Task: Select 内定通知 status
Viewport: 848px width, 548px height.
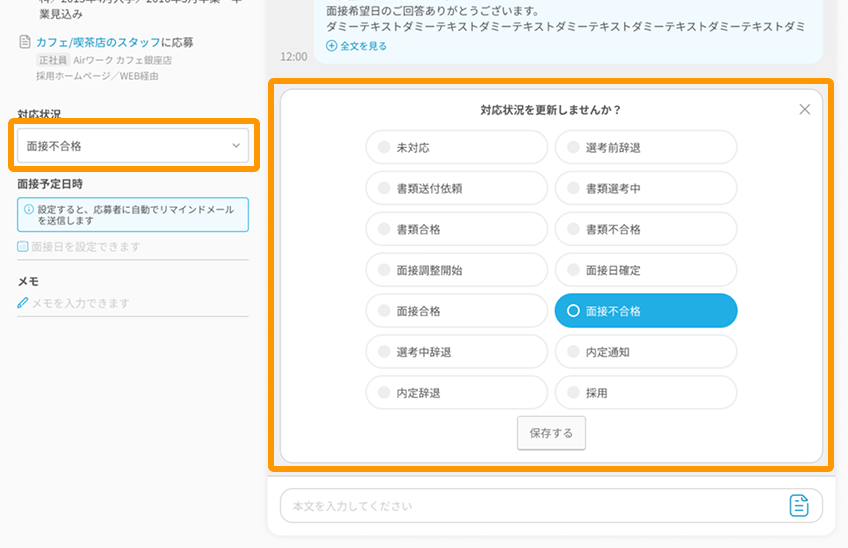Action: (646, 352)
